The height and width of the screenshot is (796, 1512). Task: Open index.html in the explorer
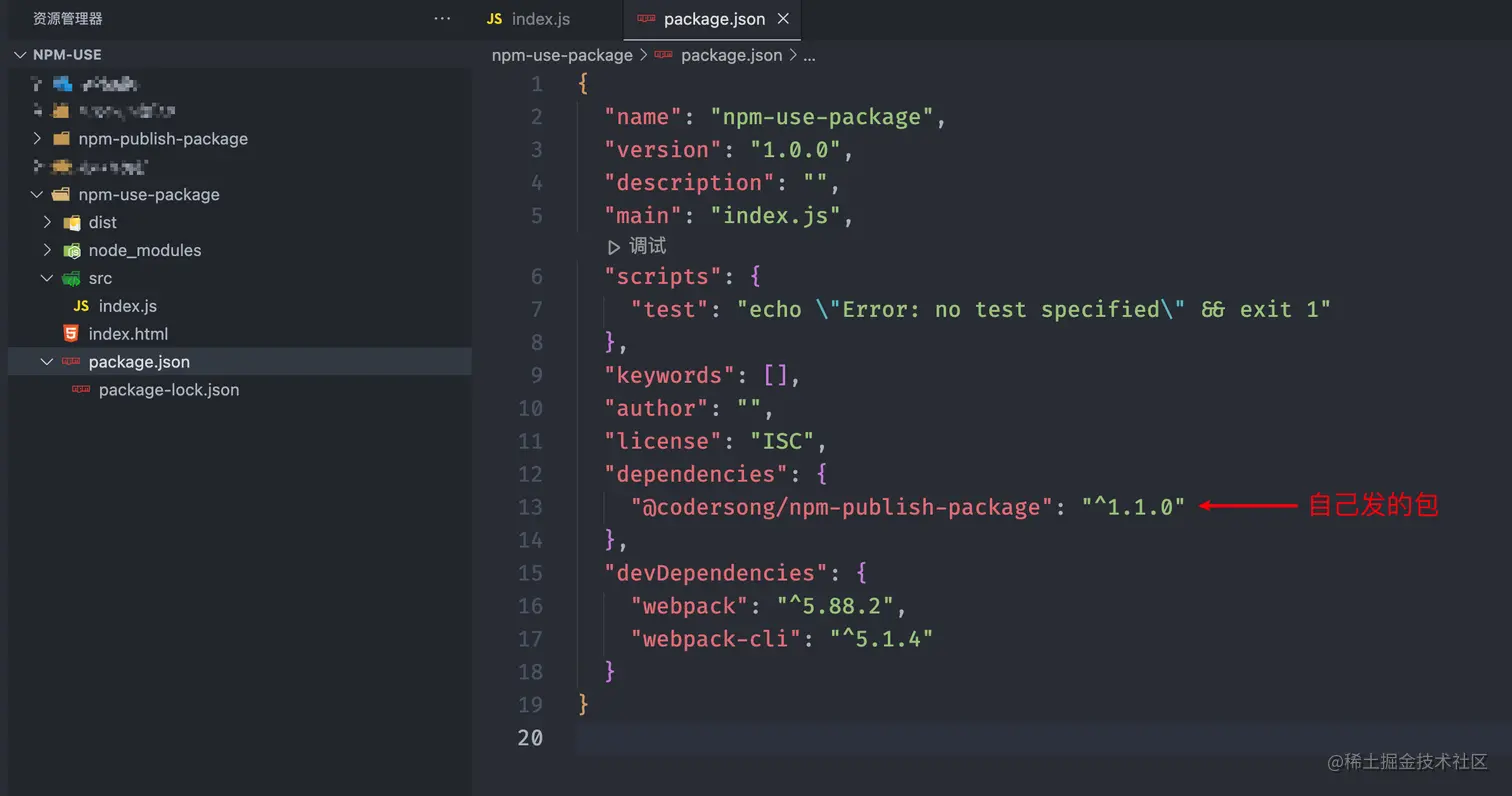click(x=128, y=334)
